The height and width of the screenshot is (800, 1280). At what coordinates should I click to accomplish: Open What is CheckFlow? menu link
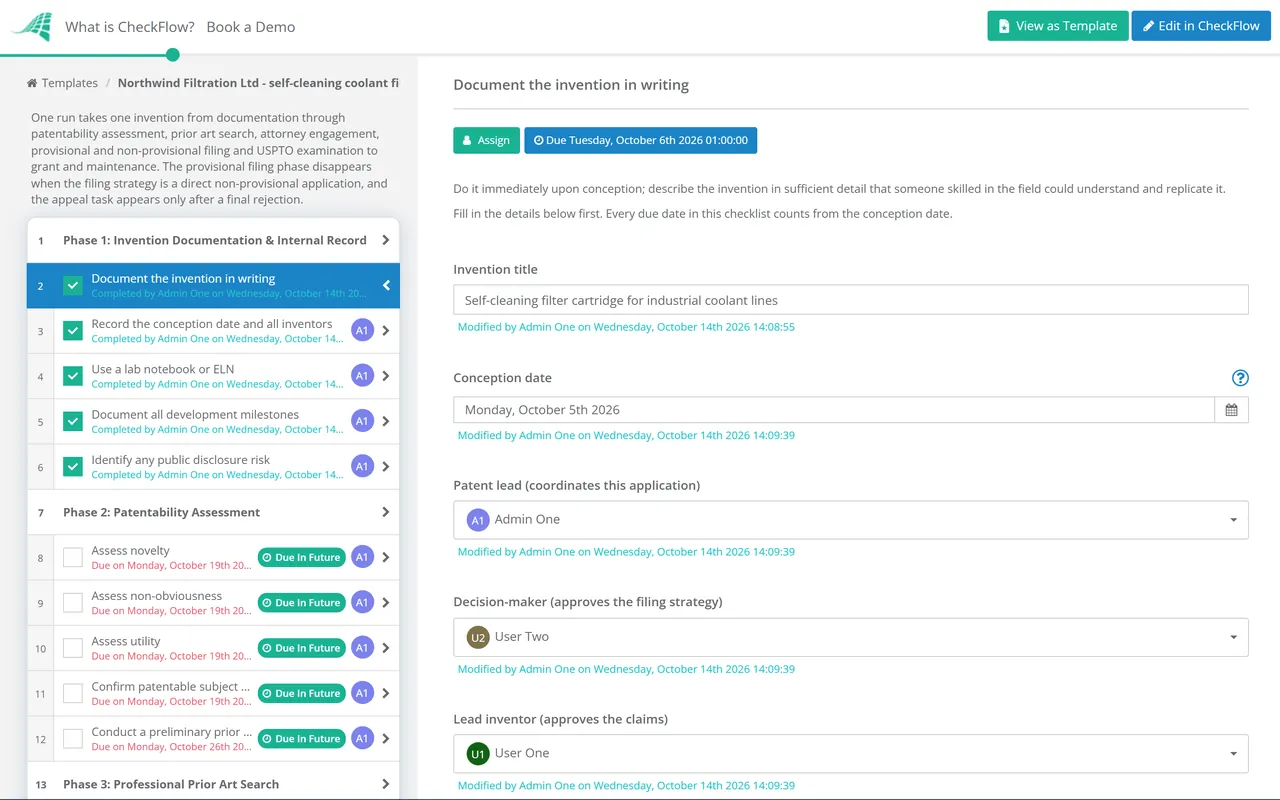(130, 27)
